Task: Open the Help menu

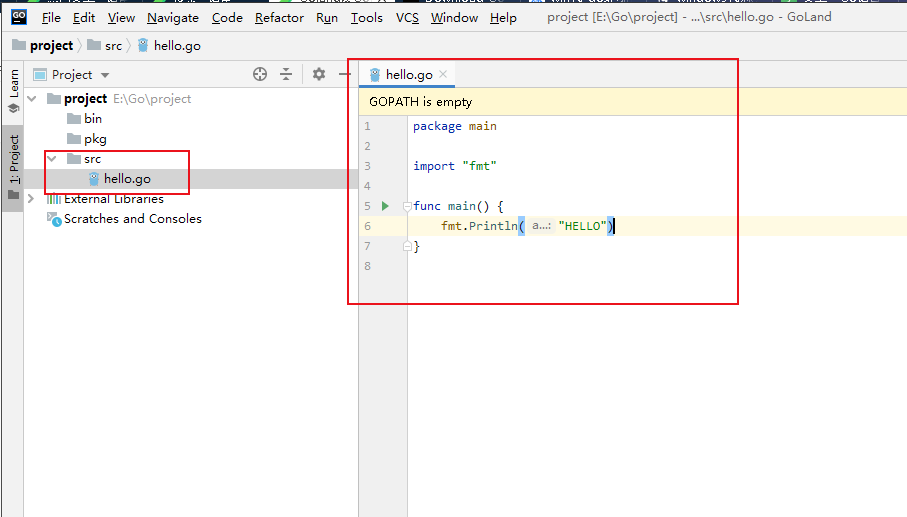Action: 503,18
